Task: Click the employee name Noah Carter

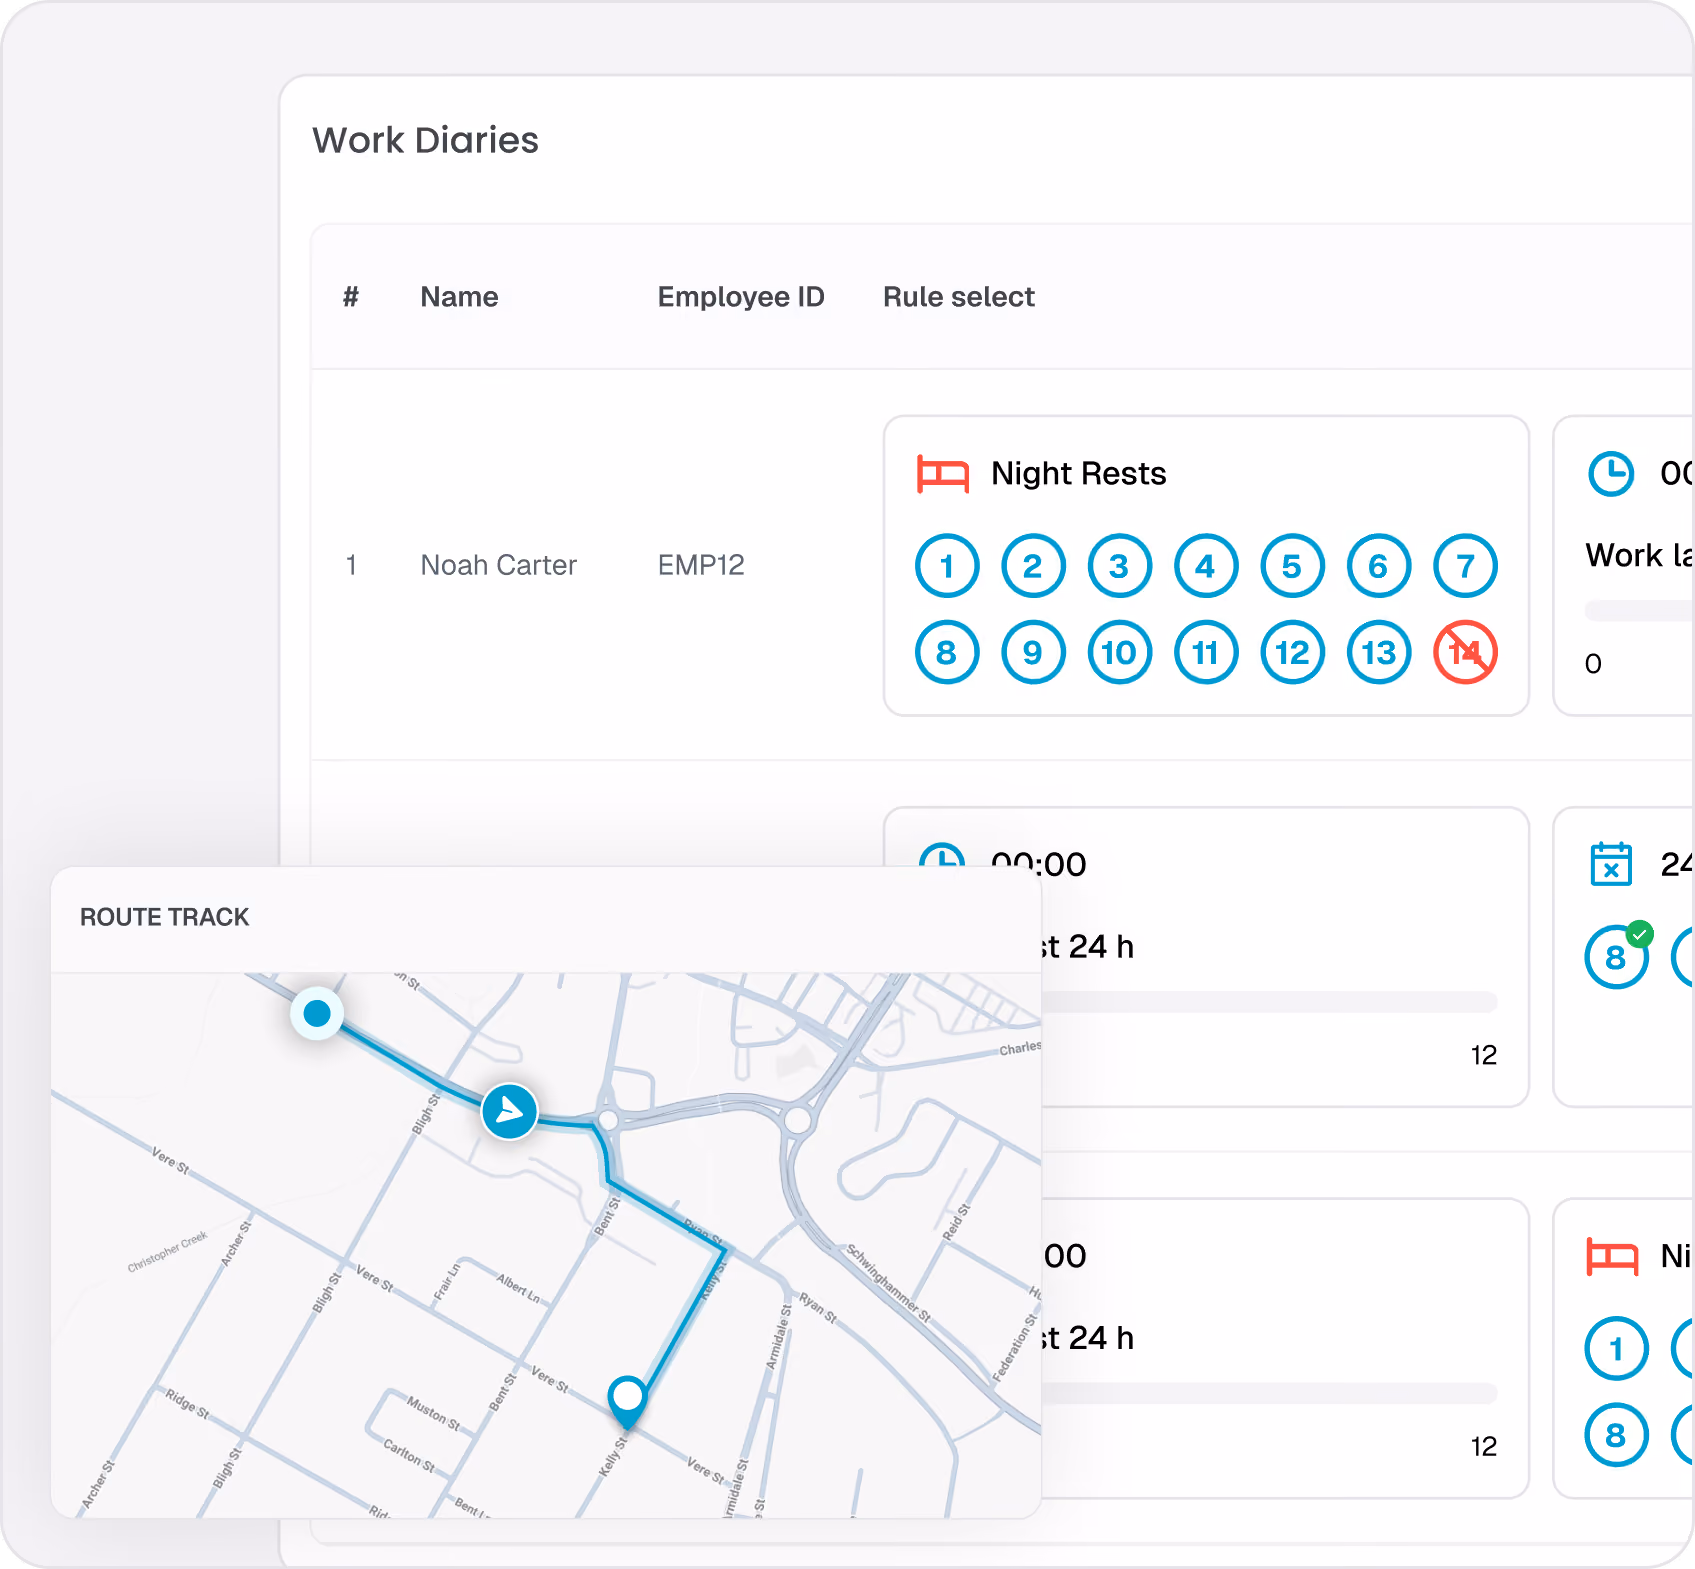Action: (498, 565)
